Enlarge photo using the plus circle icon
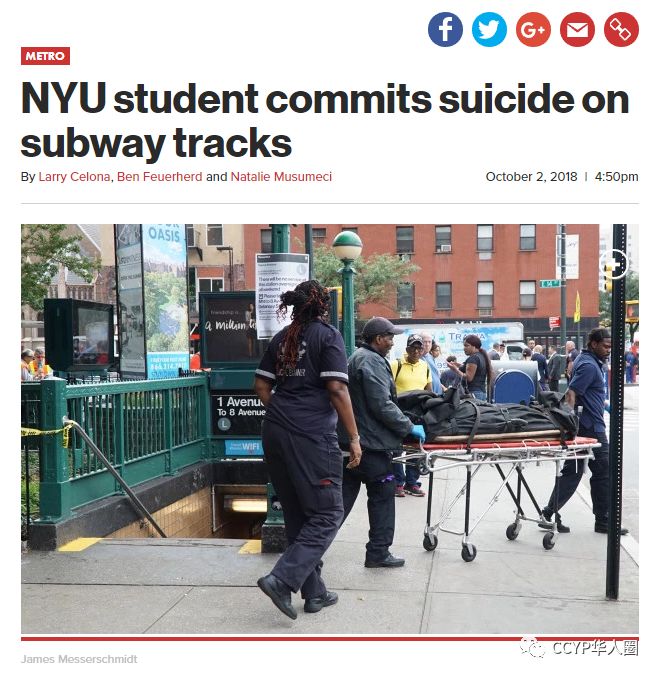The height and width of the screenshot is (676, 659). (x=615, y=264)
